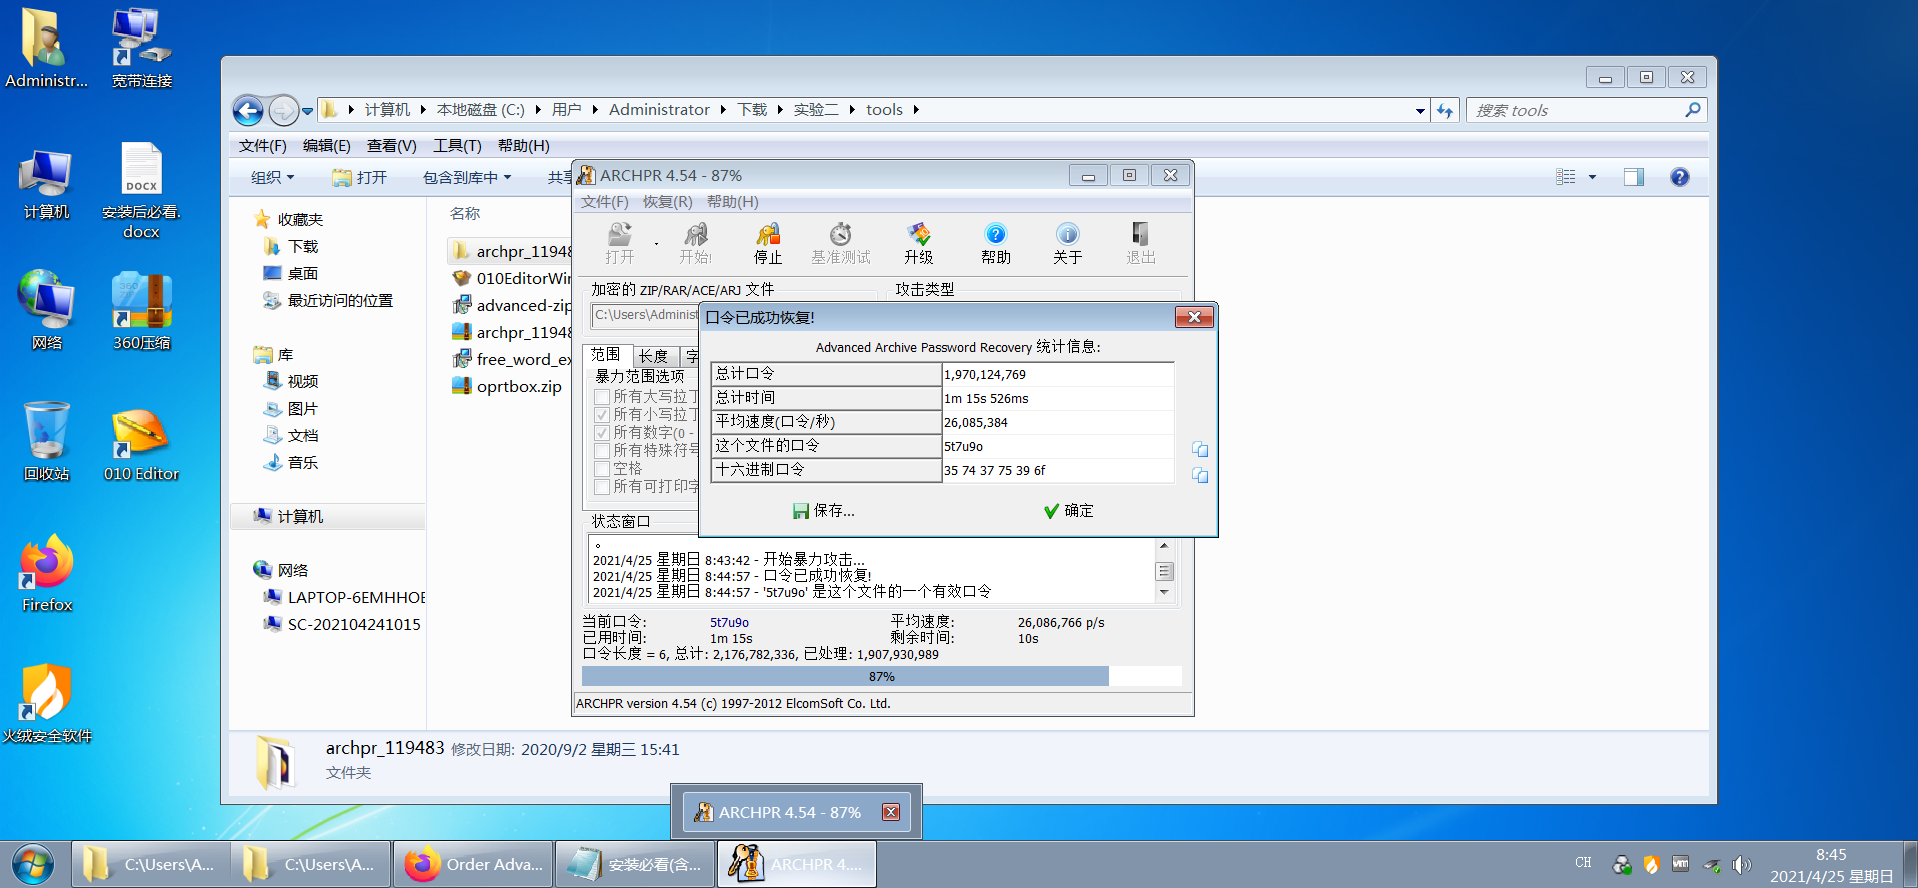Switch to the 长度 tab

[x=653, y=356]
